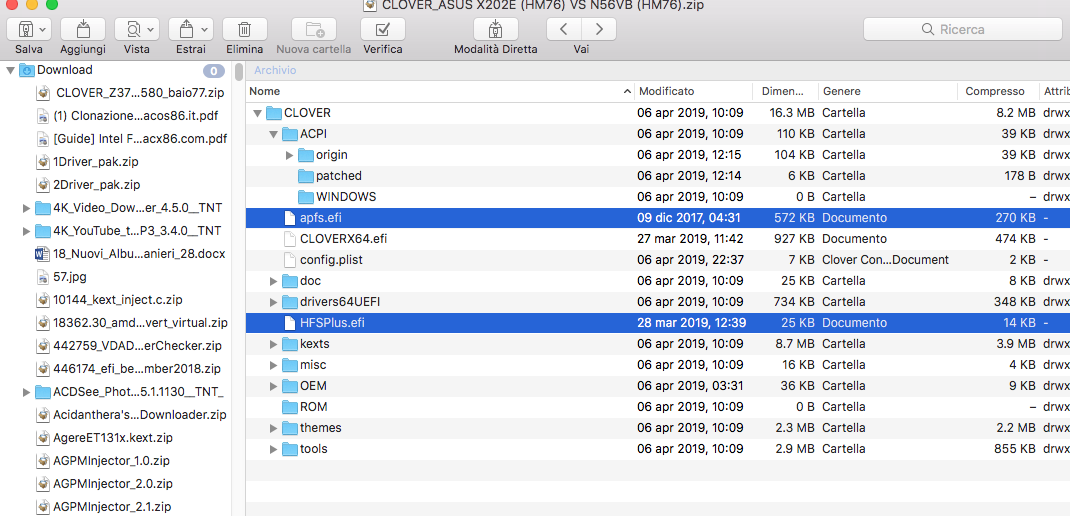Click the 927 KB size cell
1070x516 pixels.
pyautogui.click(x=795, y=239)
